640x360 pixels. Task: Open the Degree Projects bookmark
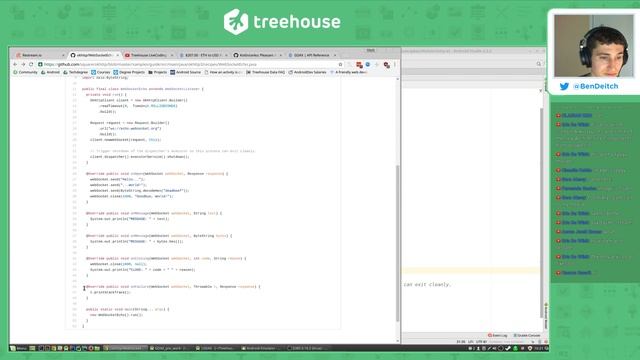tap(129, 72)
